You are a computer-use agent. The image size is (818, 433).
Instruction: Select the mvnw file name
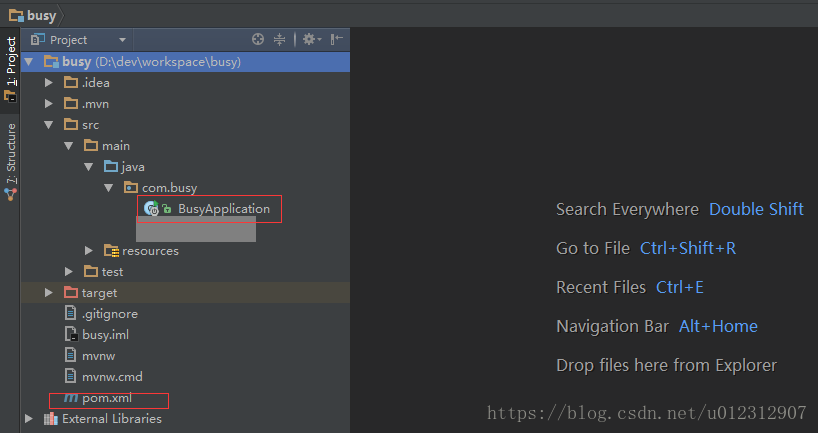pos(99,355)
